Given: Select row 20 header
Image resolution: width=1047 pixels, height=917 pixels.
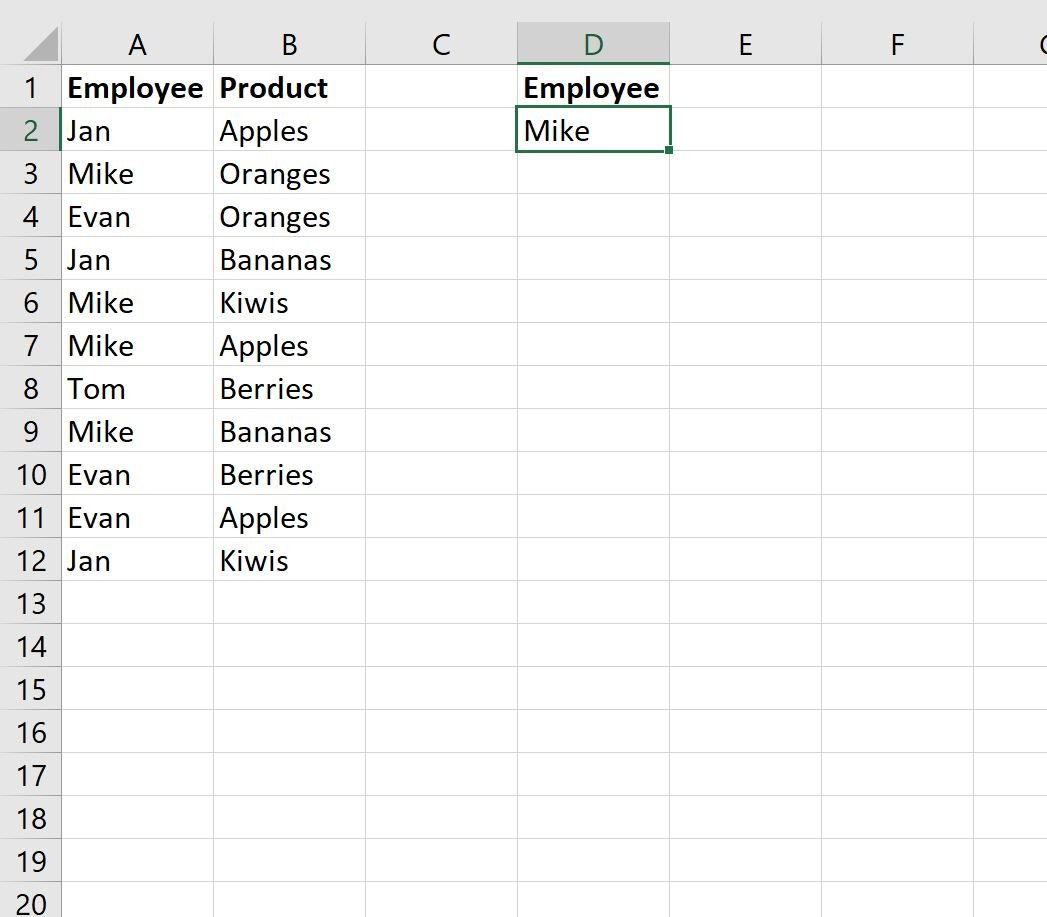Looking at the screenshot, I should (30, 902).
